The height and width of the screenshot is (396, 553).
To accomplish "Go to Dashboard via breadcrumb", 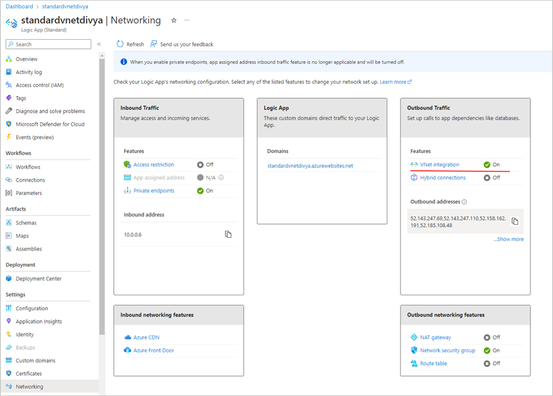I will point(19,6).
